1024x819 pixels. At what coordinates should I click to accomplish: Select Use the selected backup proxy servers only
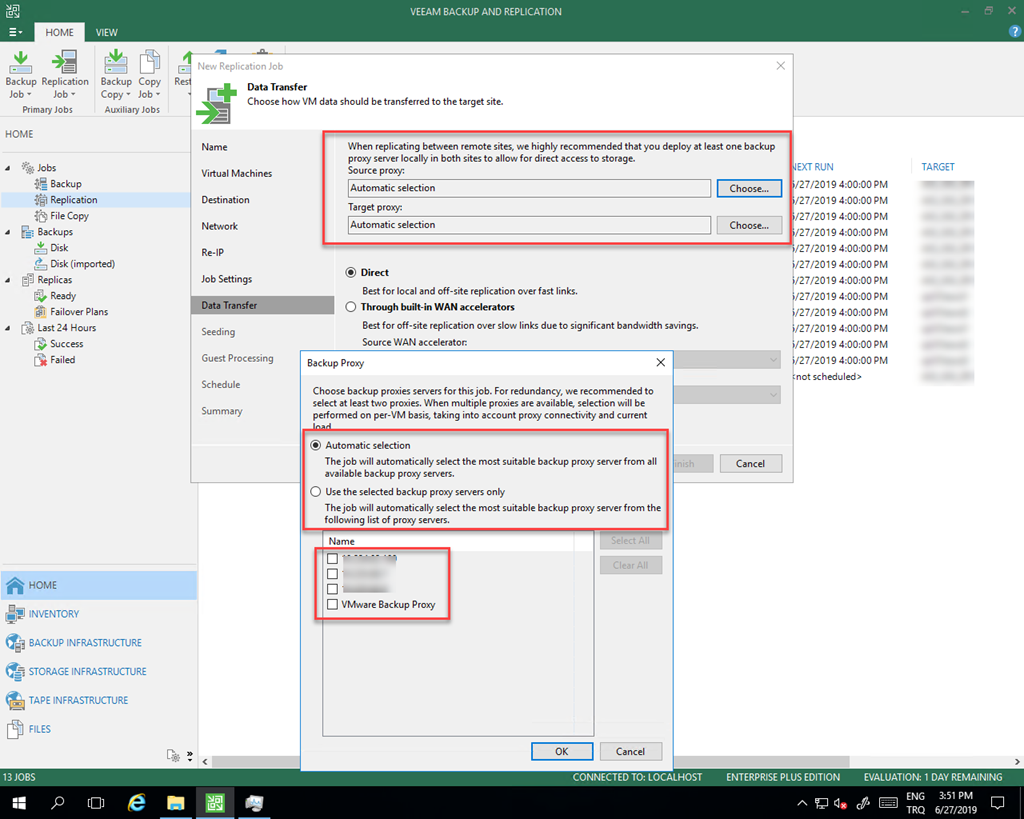coord(316,492)
